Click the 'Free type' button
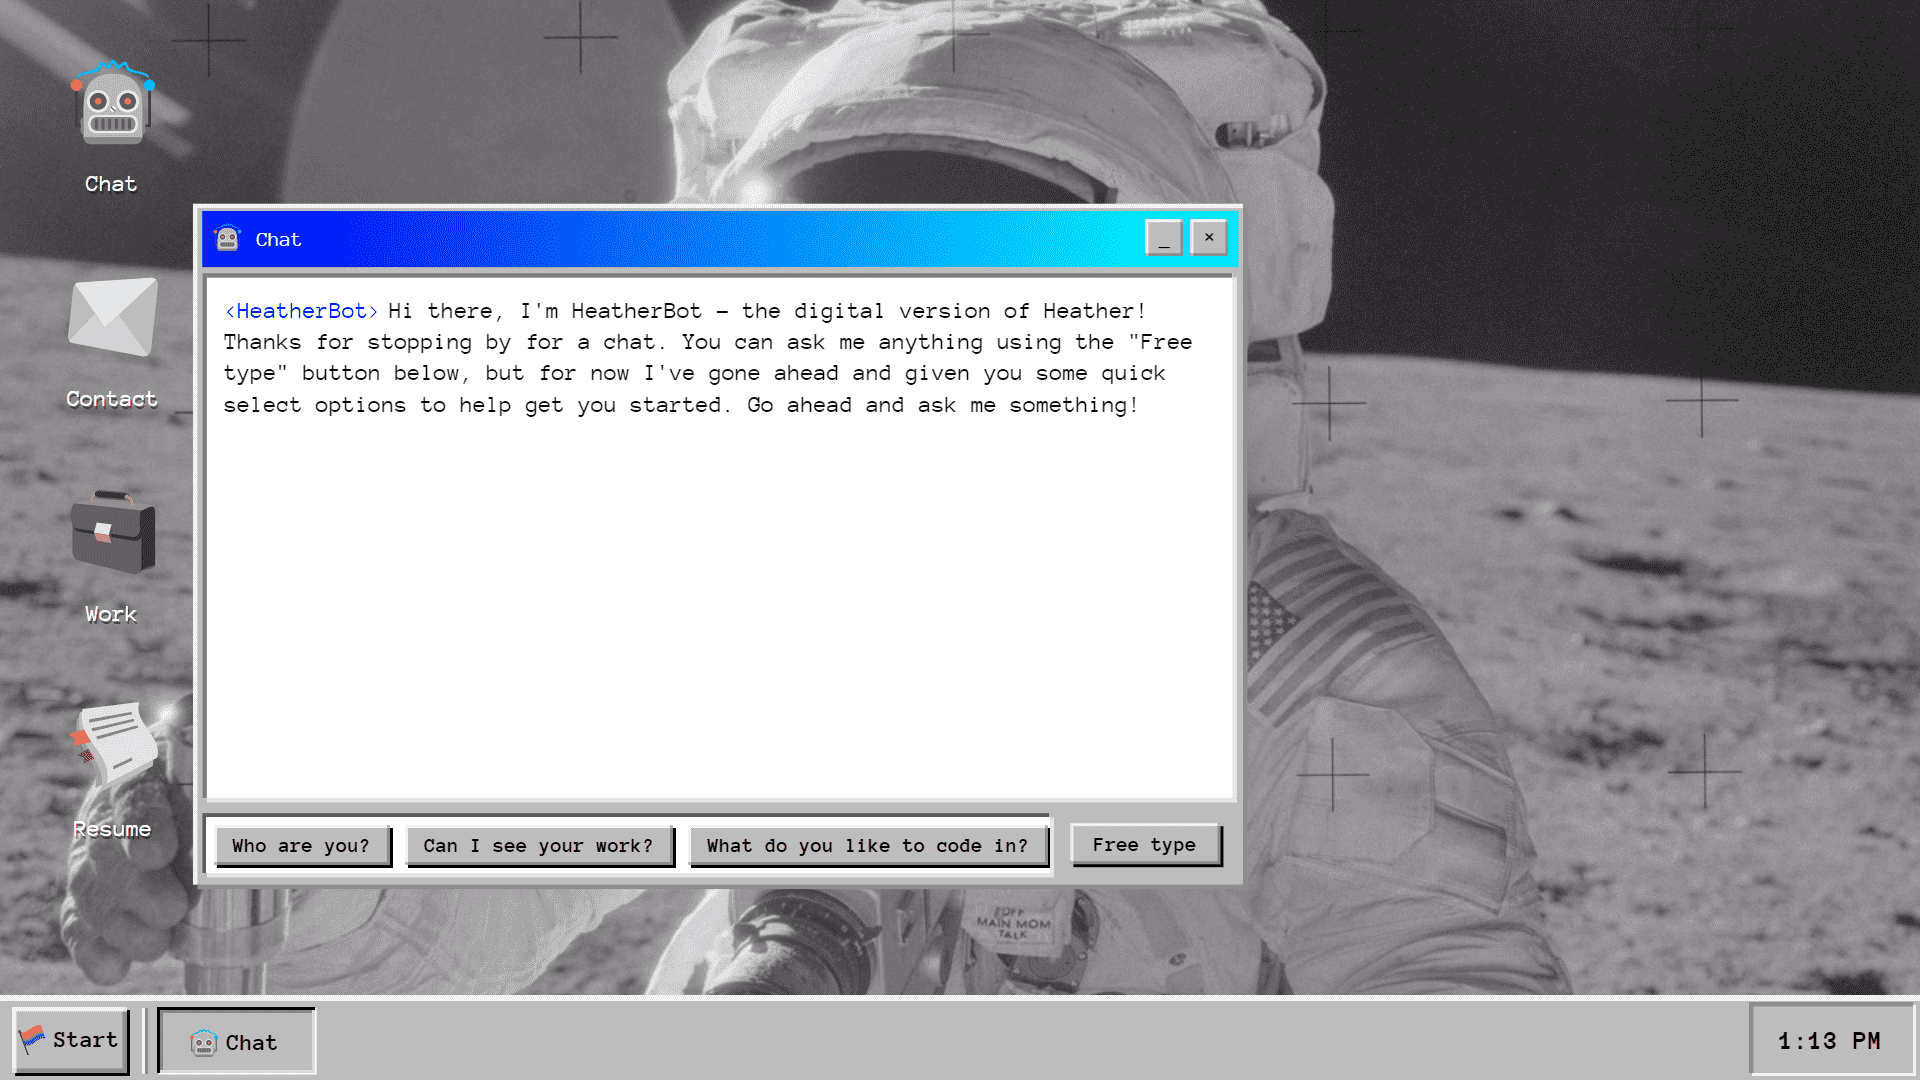Viewport: 1920px width, 1080px height. (1143, 844)
